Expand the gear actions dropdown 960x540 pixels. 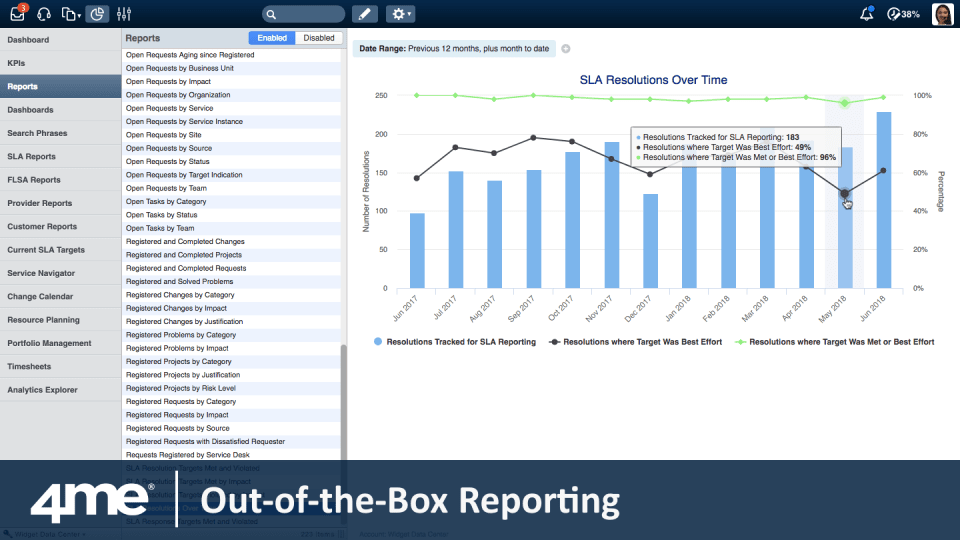coord(401,14)
